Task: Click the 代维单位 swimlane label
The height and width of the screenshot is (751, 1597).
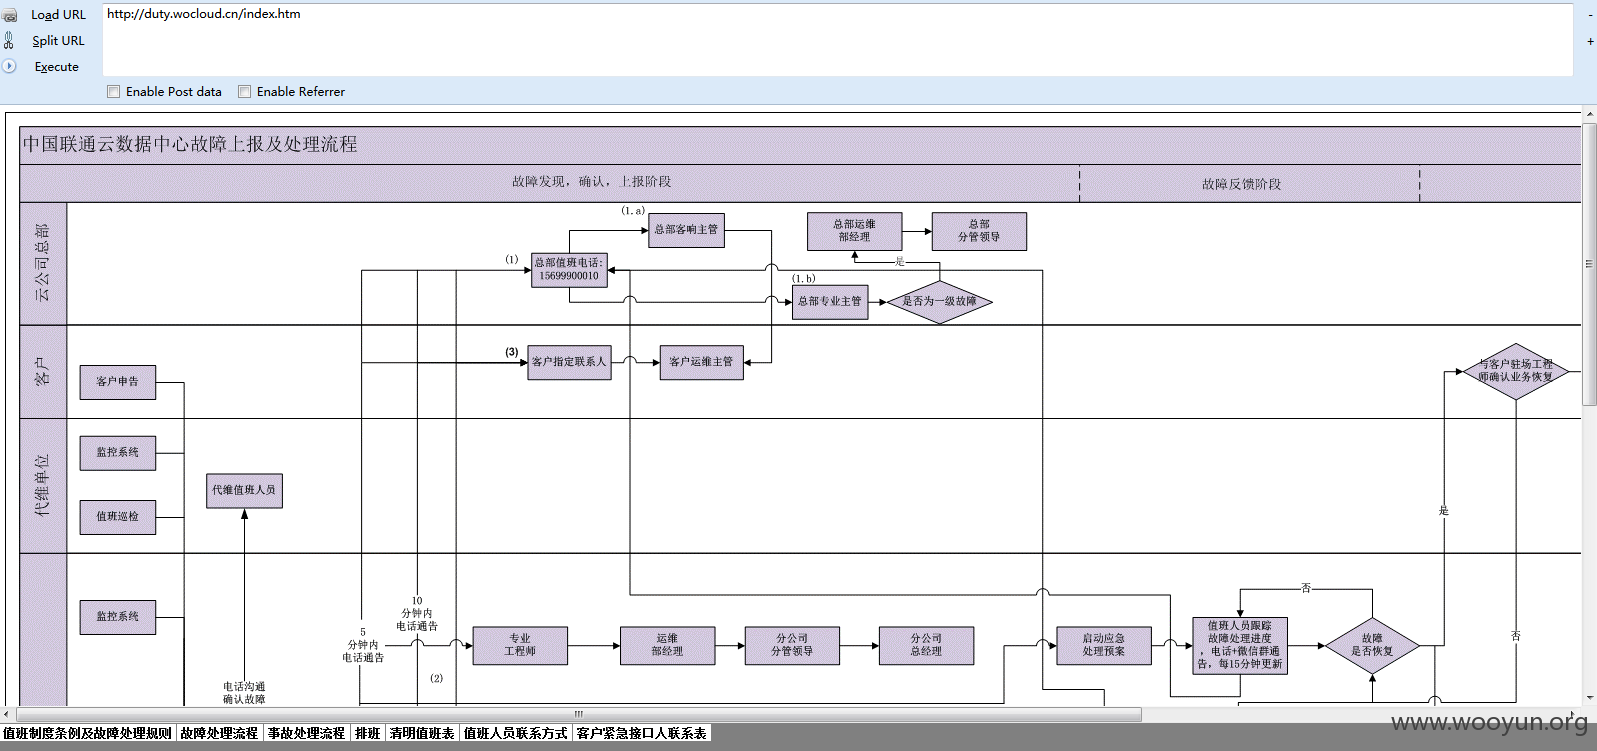Action: tap(42, 485)
